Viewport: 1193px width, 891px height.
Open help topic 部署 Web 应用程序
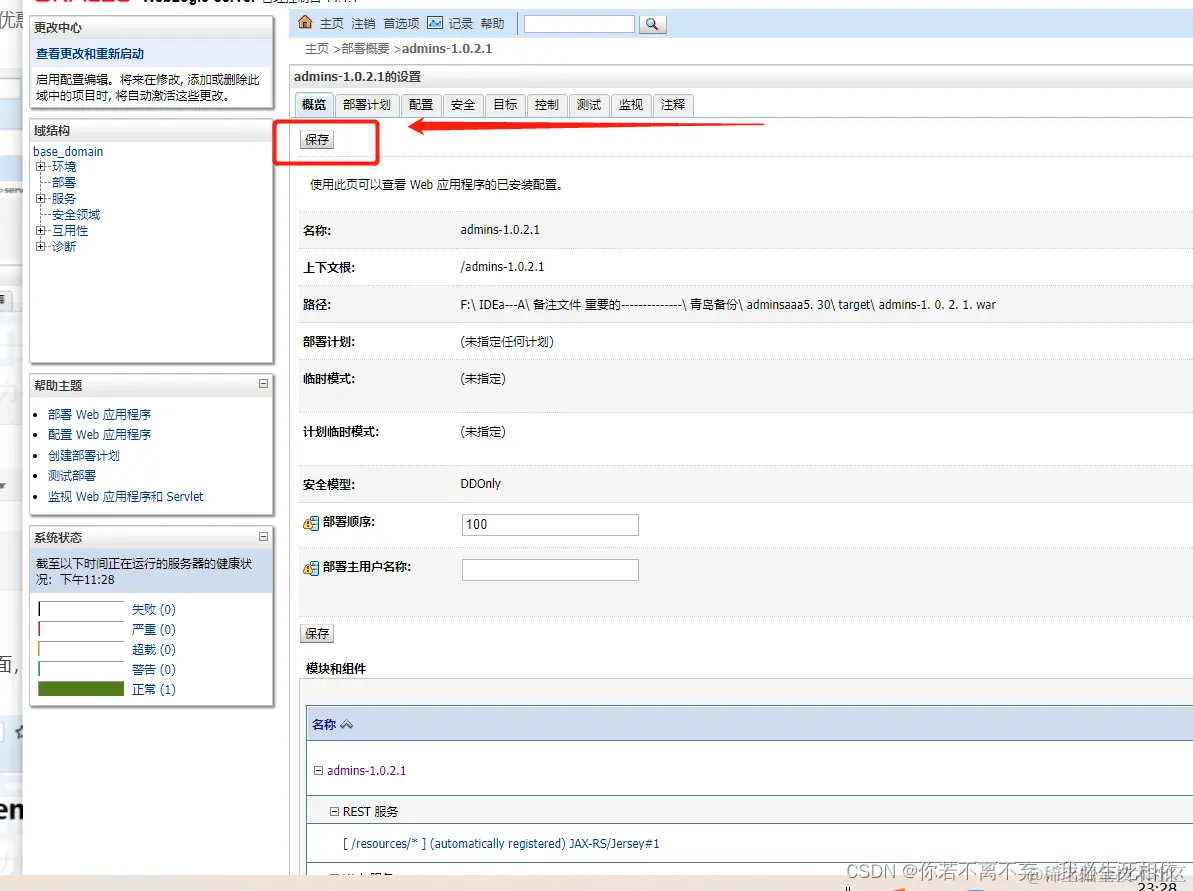pyautogui.click(x=100, y=414)
